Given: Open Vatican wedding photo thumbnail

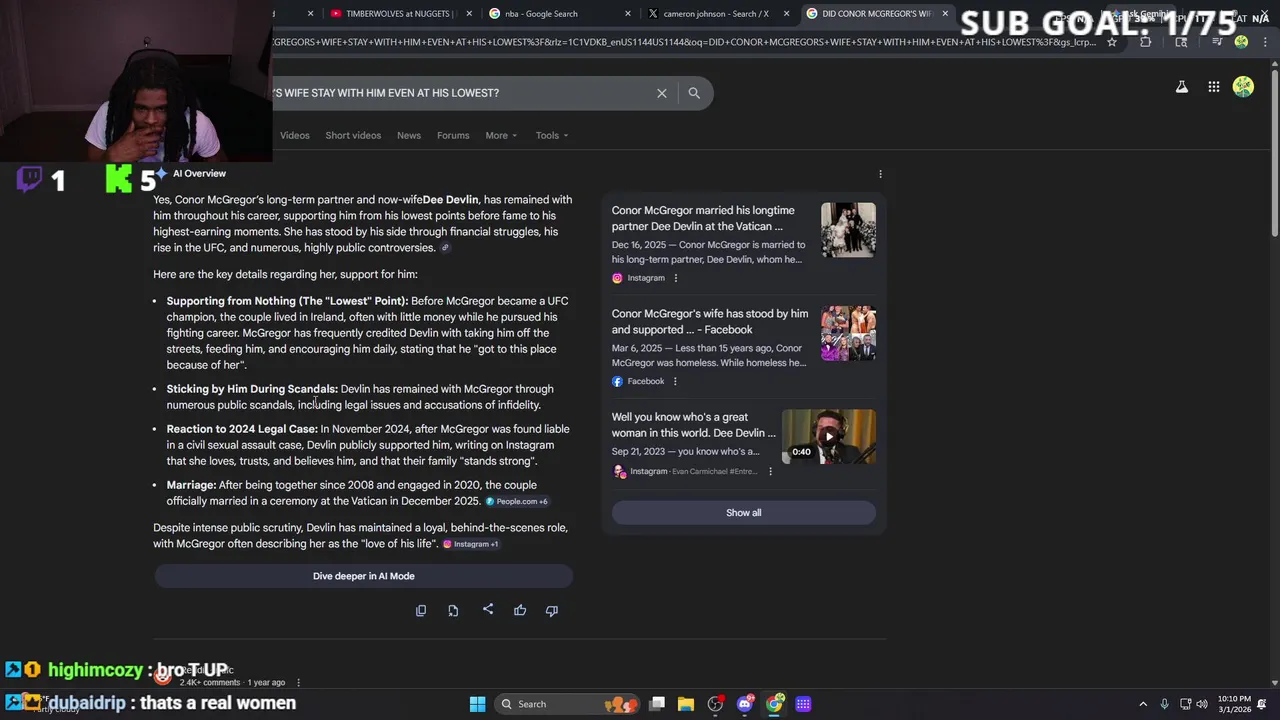Looking at the screenshot, I should tap(848, 230).
